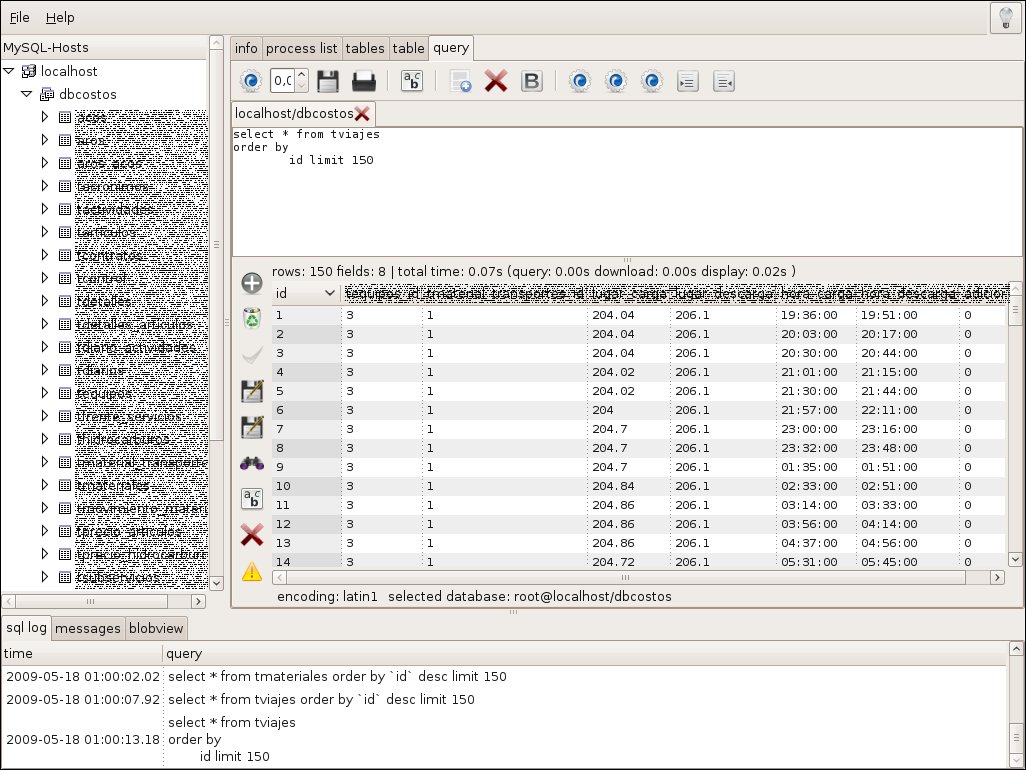Decrease the toolbar spinner value
This screenshot has height=770, width=1026.
[302, 86]
